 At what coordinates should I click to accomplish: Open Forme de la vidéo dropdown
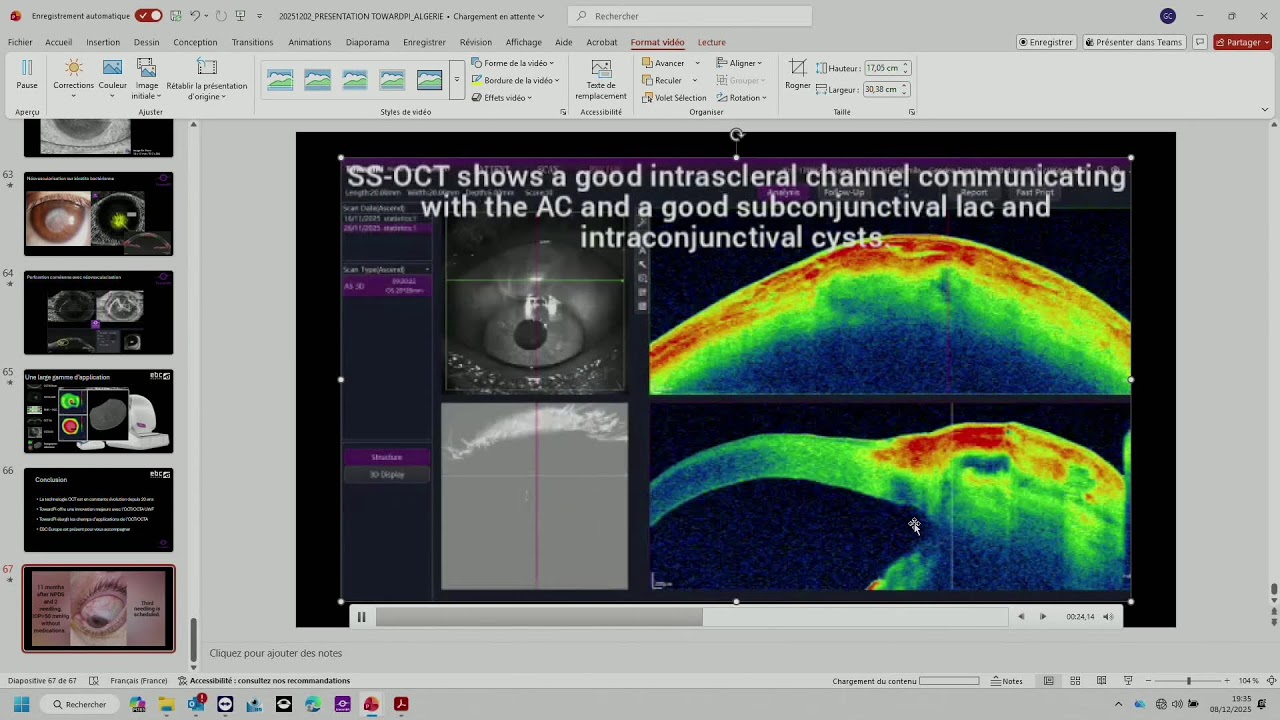tap(513, 63)
